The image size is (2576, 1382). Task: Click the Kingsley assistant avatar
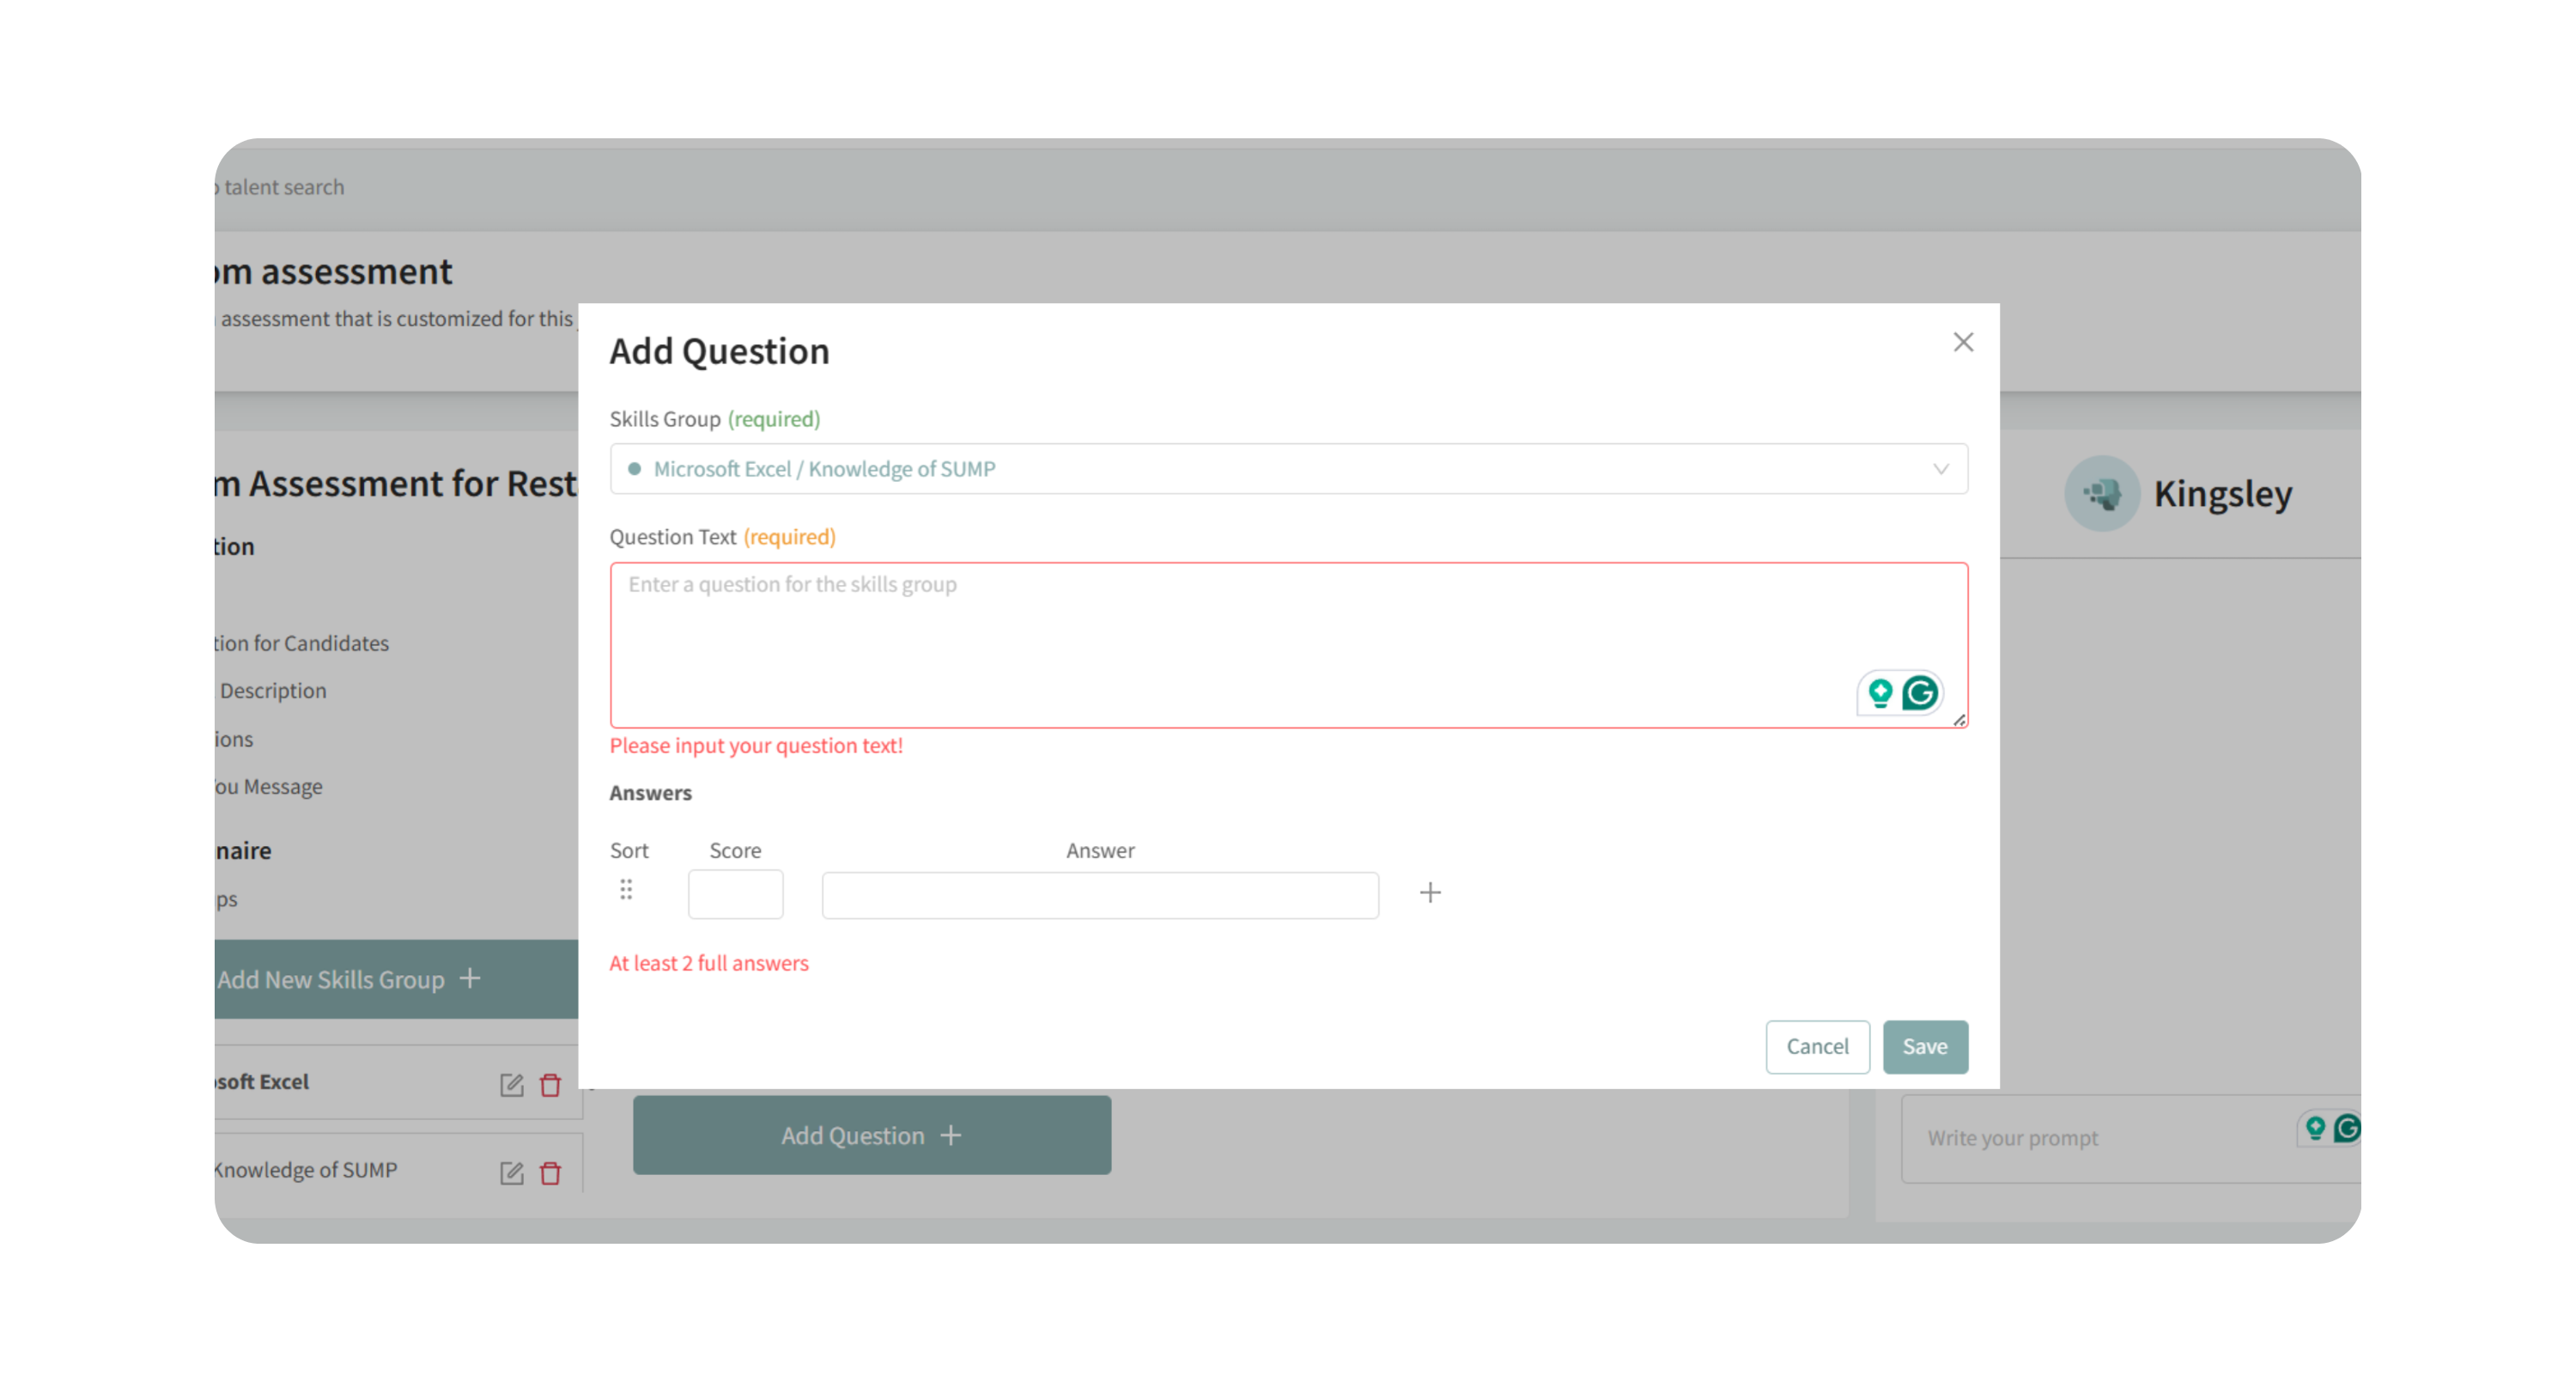click(x=2102, y=494)
